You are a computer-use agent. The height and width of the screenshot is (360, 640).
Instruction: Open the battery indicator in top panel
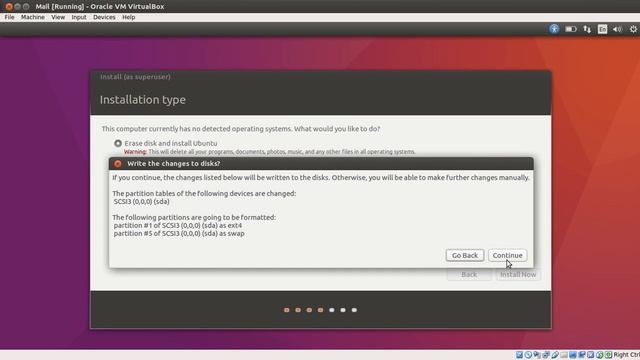tap(571, 29)
